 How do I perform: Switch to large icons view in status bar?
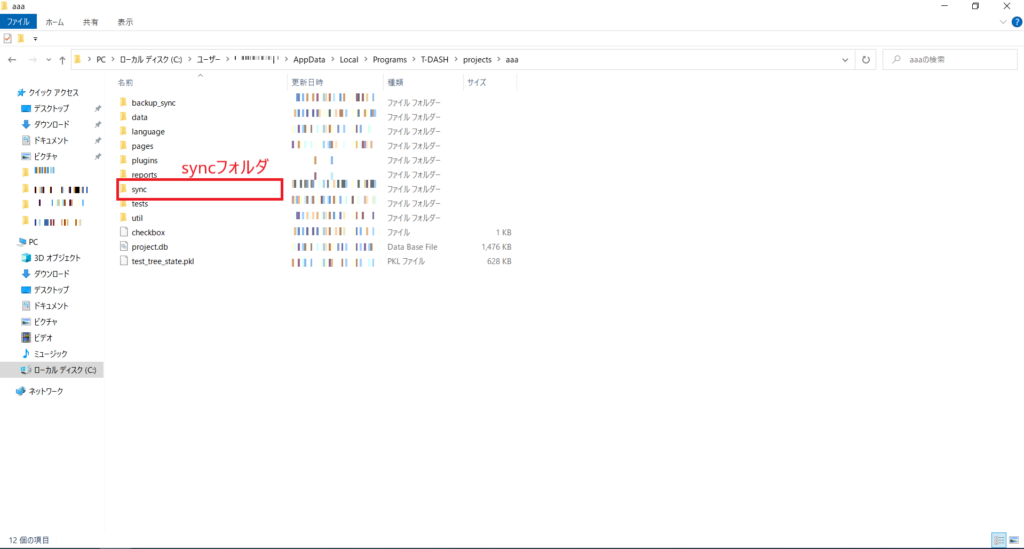pyautogui.click(x=1014, y=540)
